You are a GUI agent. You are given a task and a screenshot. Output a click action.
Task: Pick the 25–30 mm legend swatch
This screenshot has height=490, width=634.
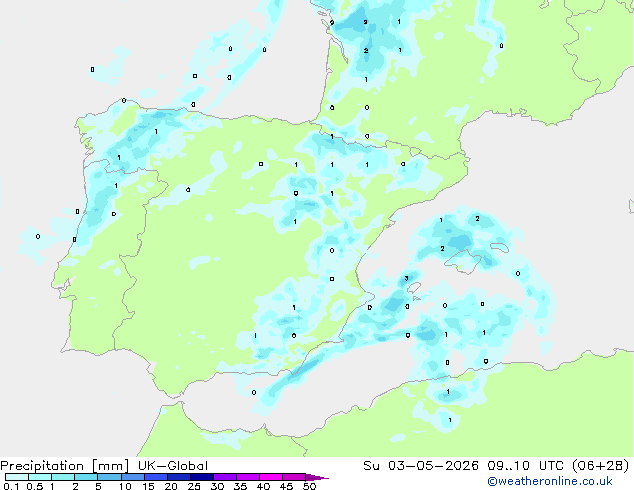pyautogui.click(x=201, y=477)
